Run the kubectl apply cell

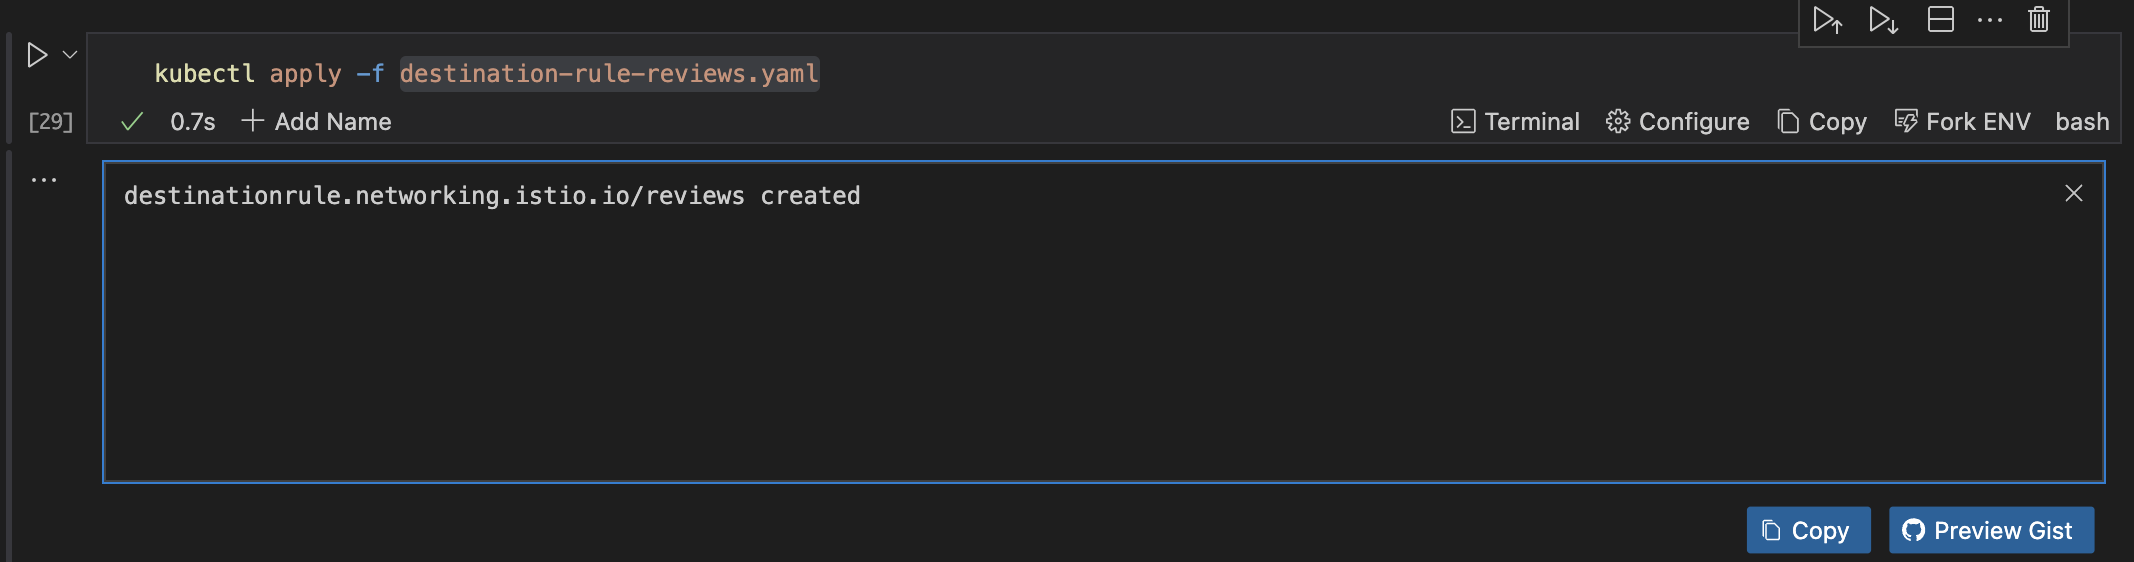pos(37,55)
